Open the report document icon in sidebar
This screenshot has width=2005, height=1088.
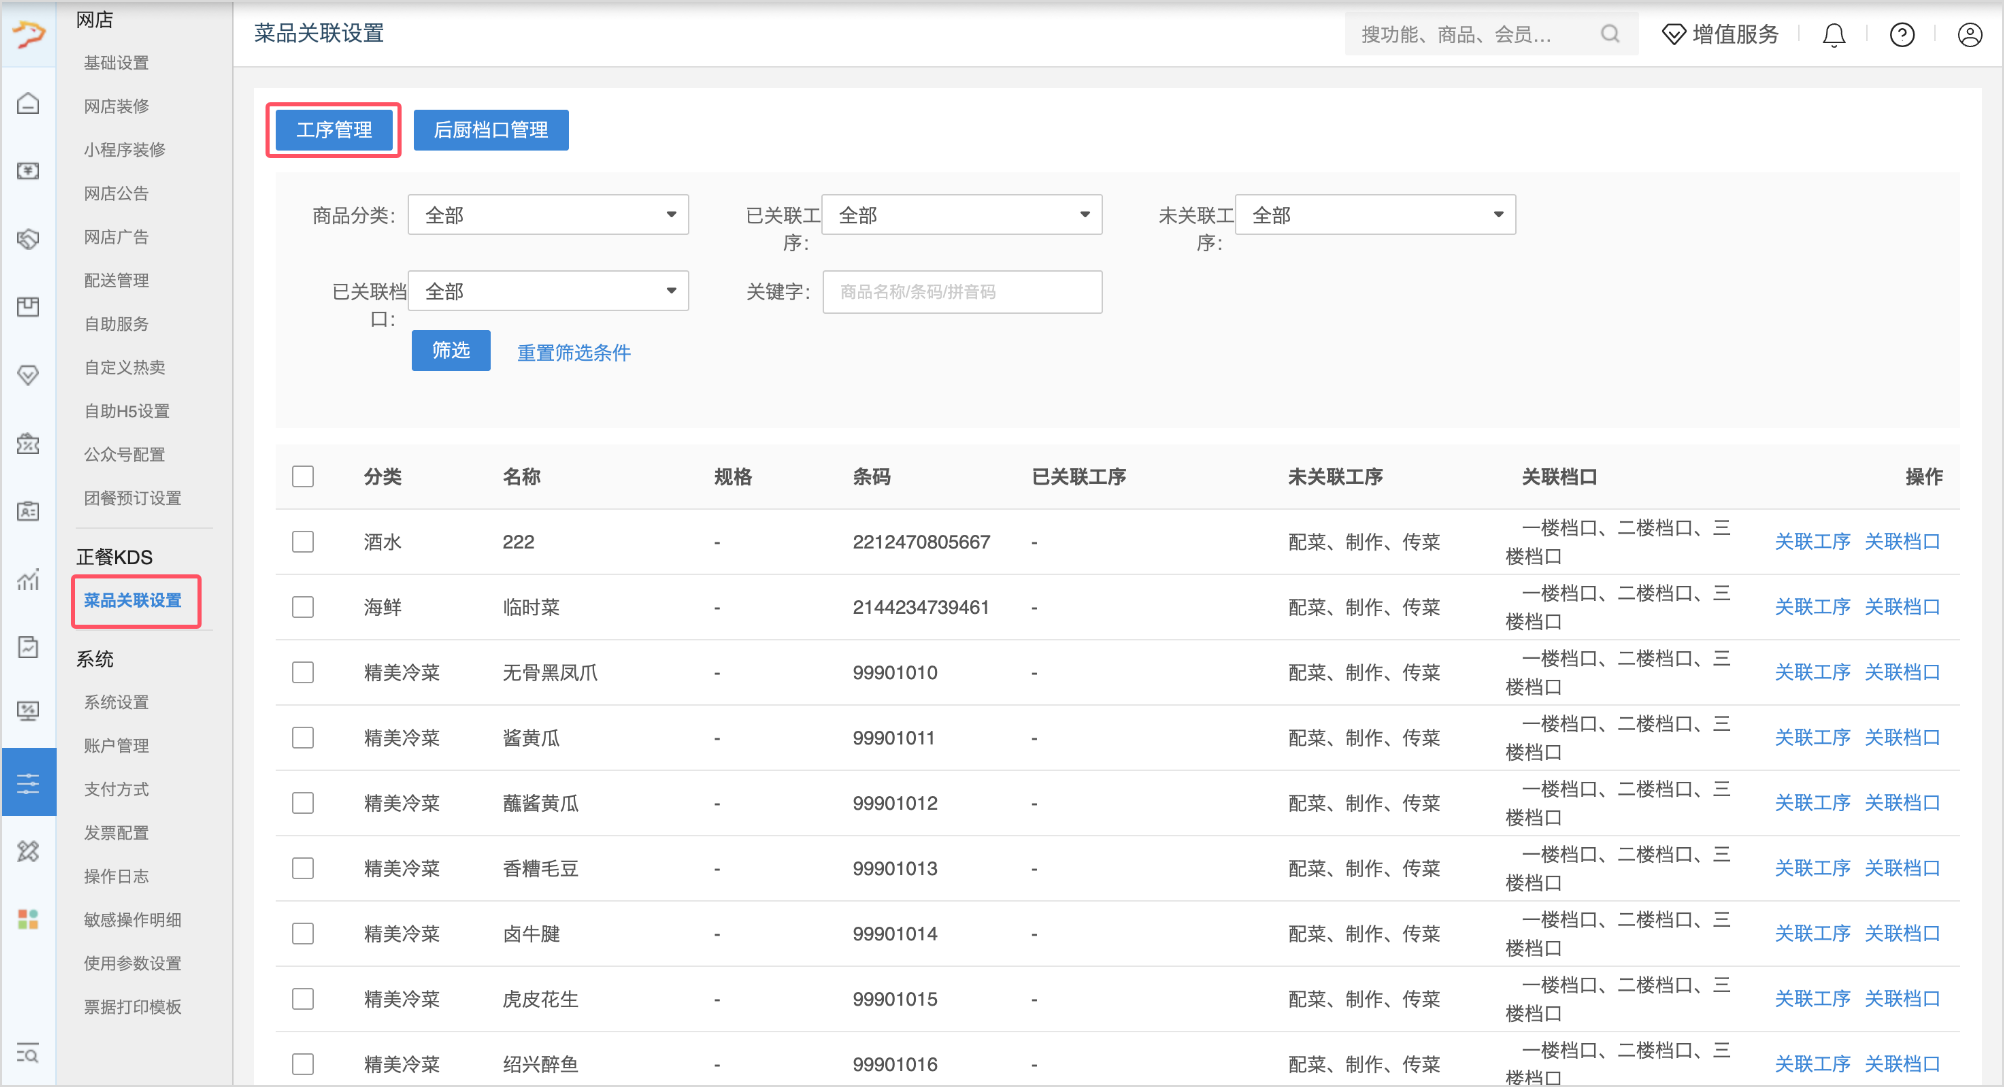28,647
